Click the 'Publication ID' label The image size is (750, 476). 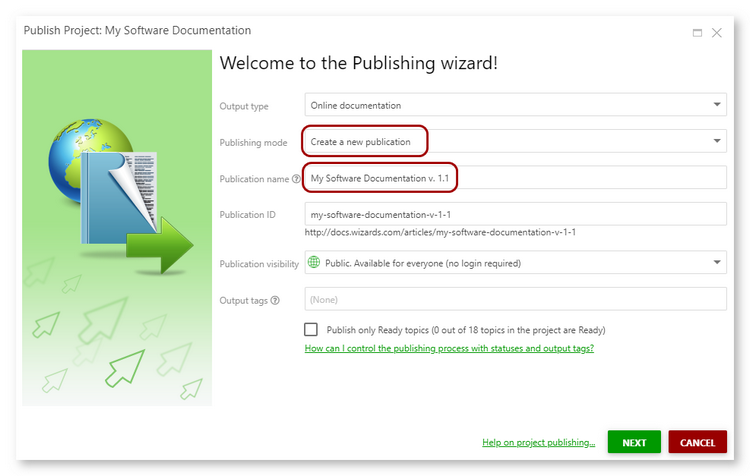[x=247, y=214]
